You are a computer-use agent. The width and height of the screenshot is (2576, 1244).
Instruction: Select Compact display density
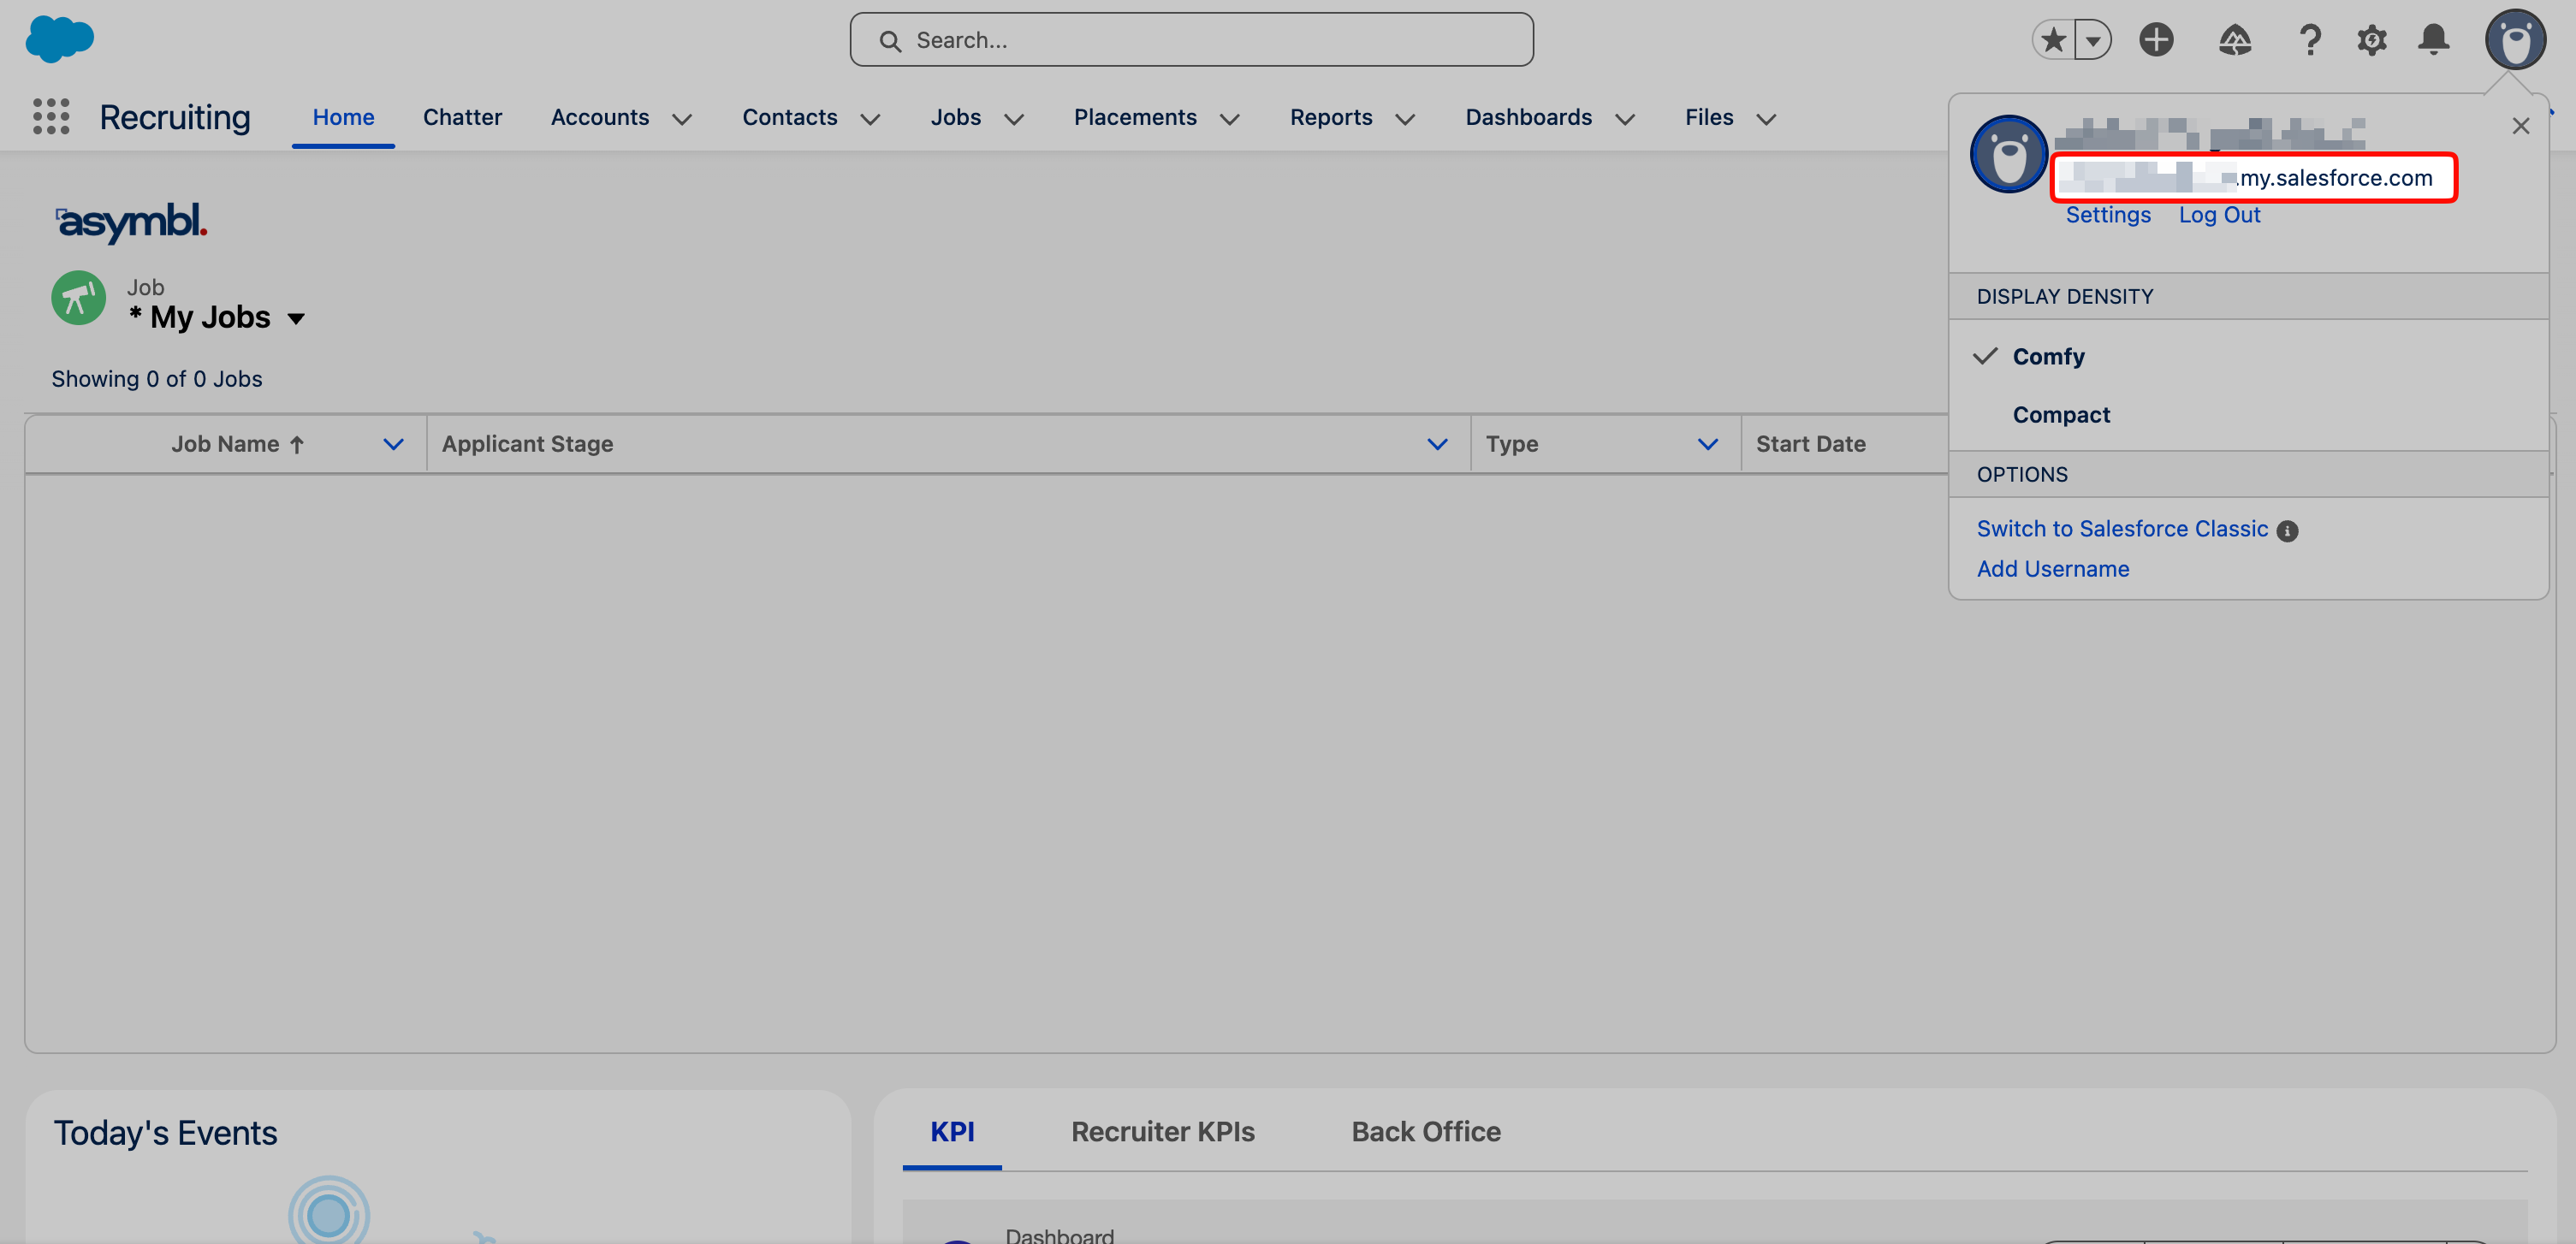pos(2061,415)
